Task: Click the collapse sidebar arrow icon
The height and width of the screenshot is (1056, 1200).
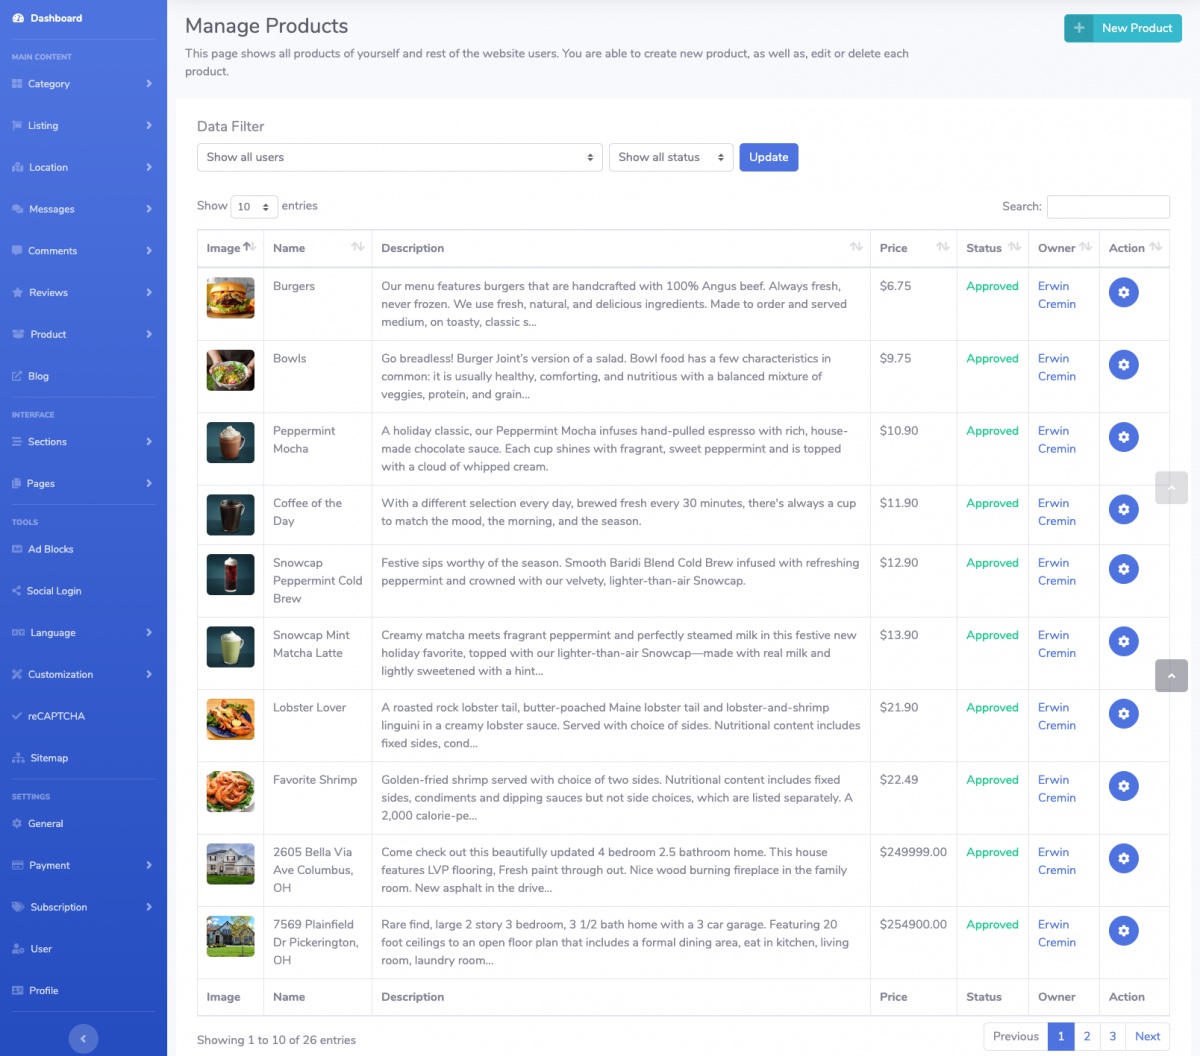Action: 83,1039
